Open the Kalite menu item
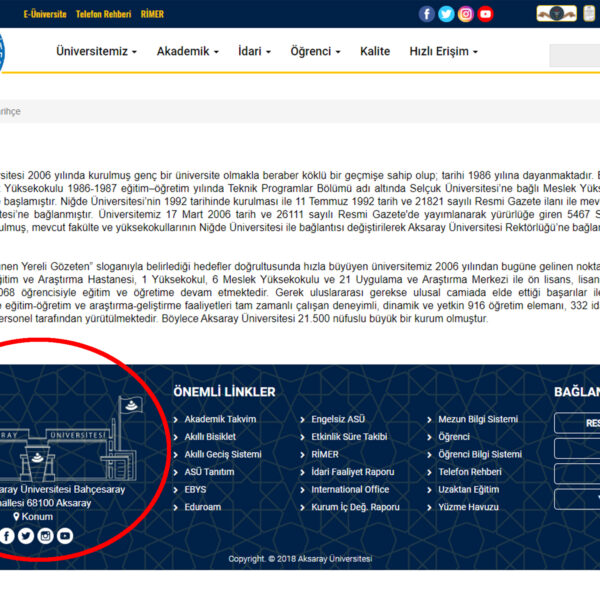Viewport: 600px width, 600px height. [x=375, y=51]
